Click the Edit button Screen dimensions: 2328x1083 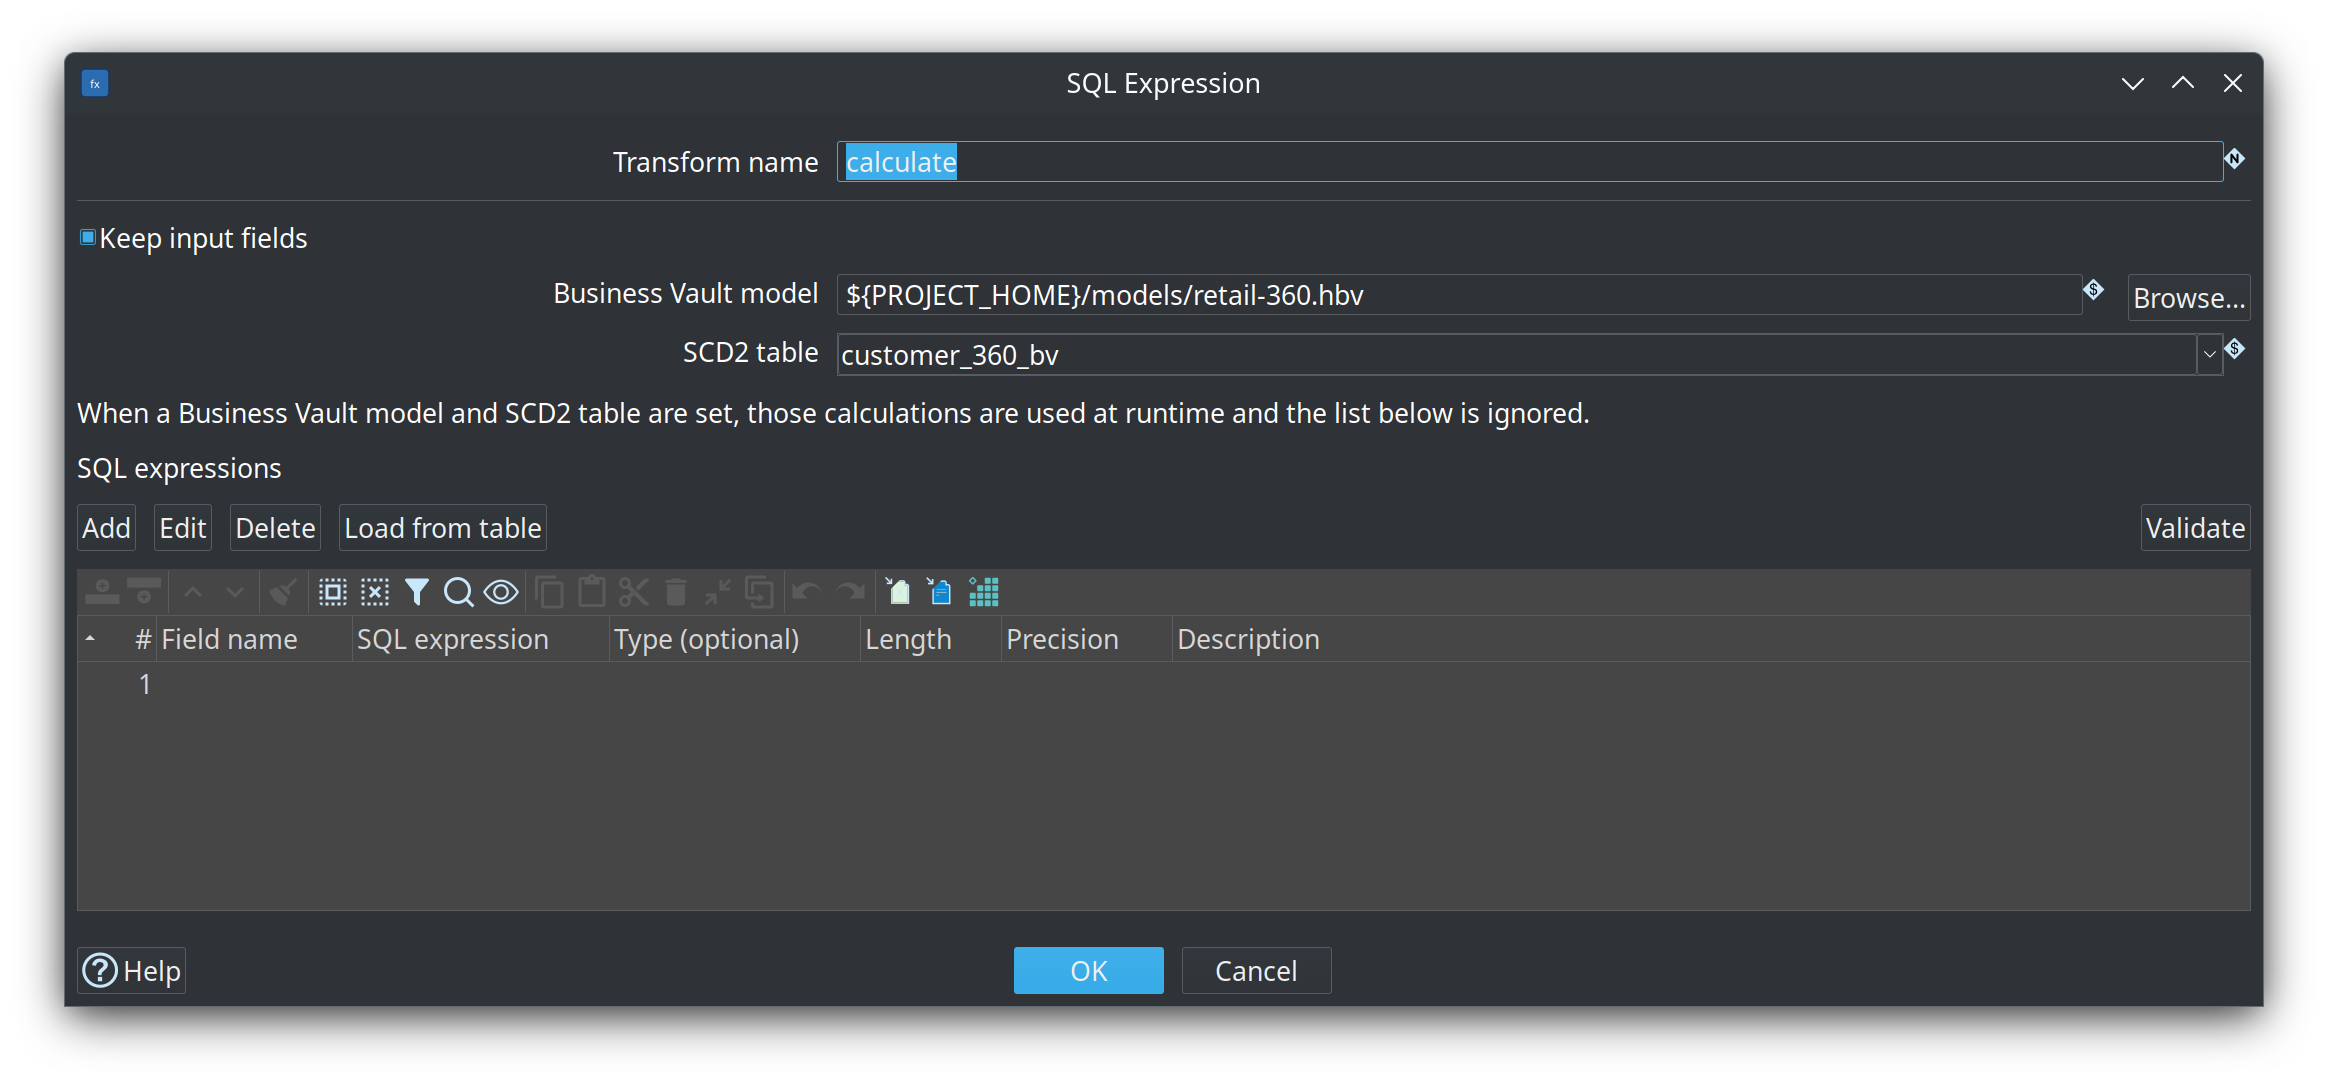click(x=183, y=527)
